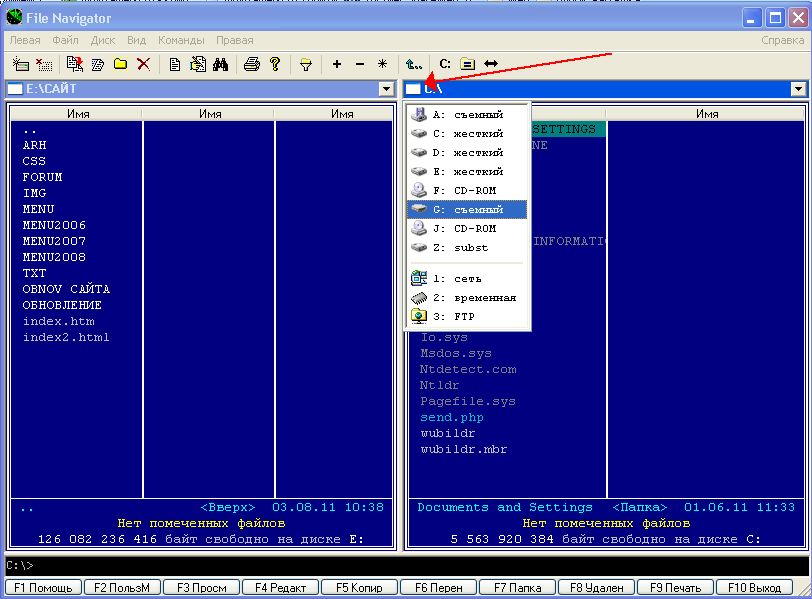Click the F4 Редакт button

pos(280,588)
